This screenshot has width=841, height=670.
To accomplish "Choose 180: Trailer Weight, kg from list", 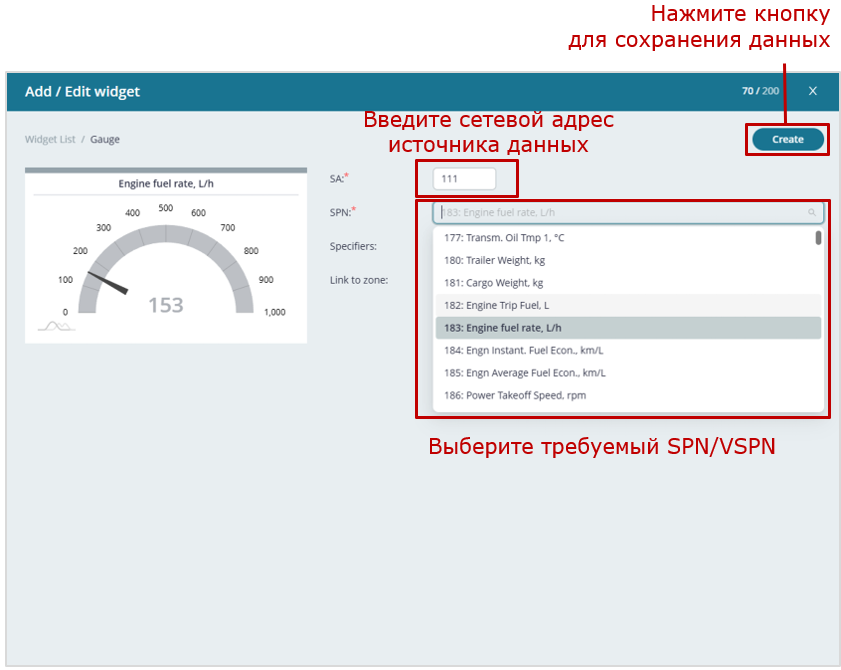I will coord(494,260).
